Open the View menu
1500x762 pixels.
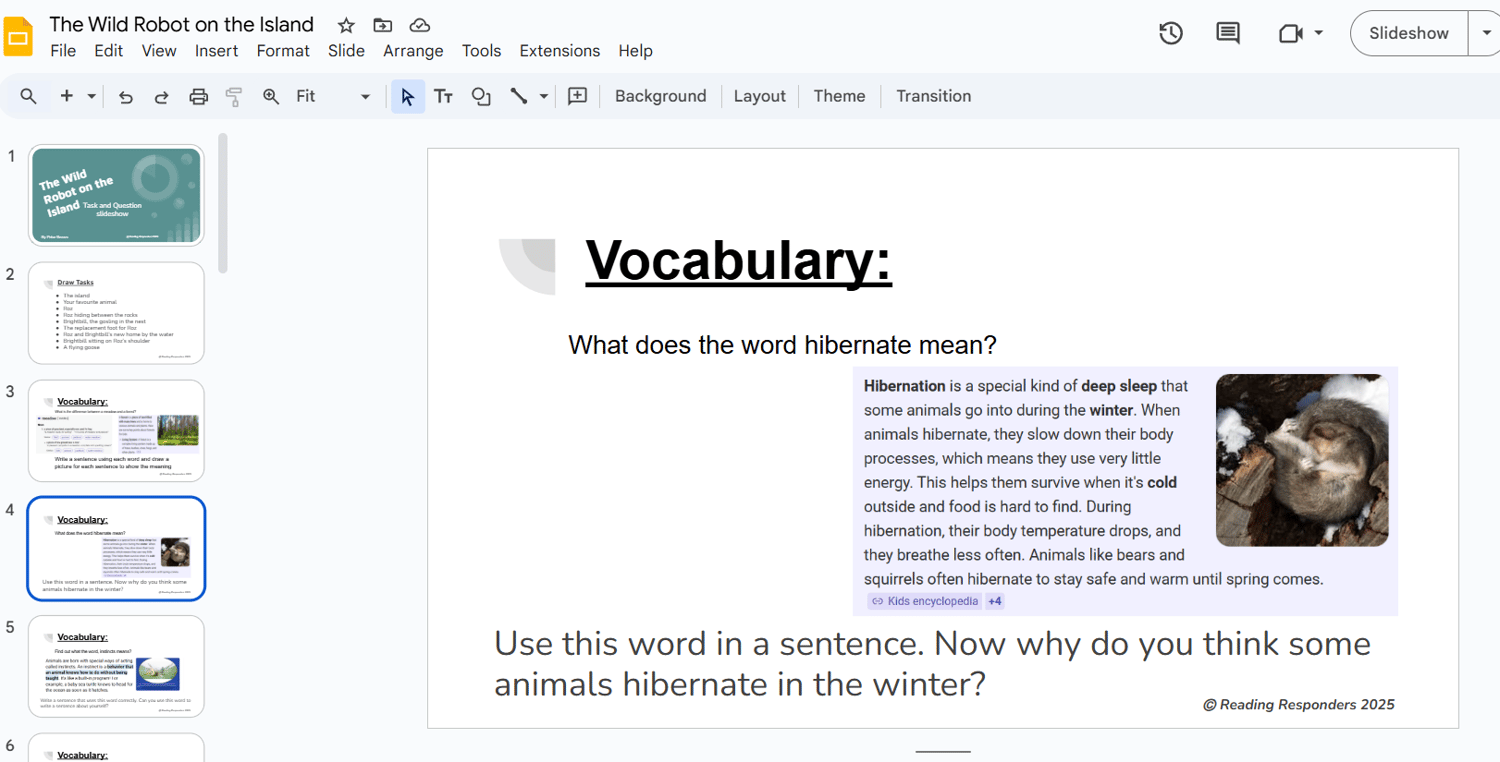point(159,51)
